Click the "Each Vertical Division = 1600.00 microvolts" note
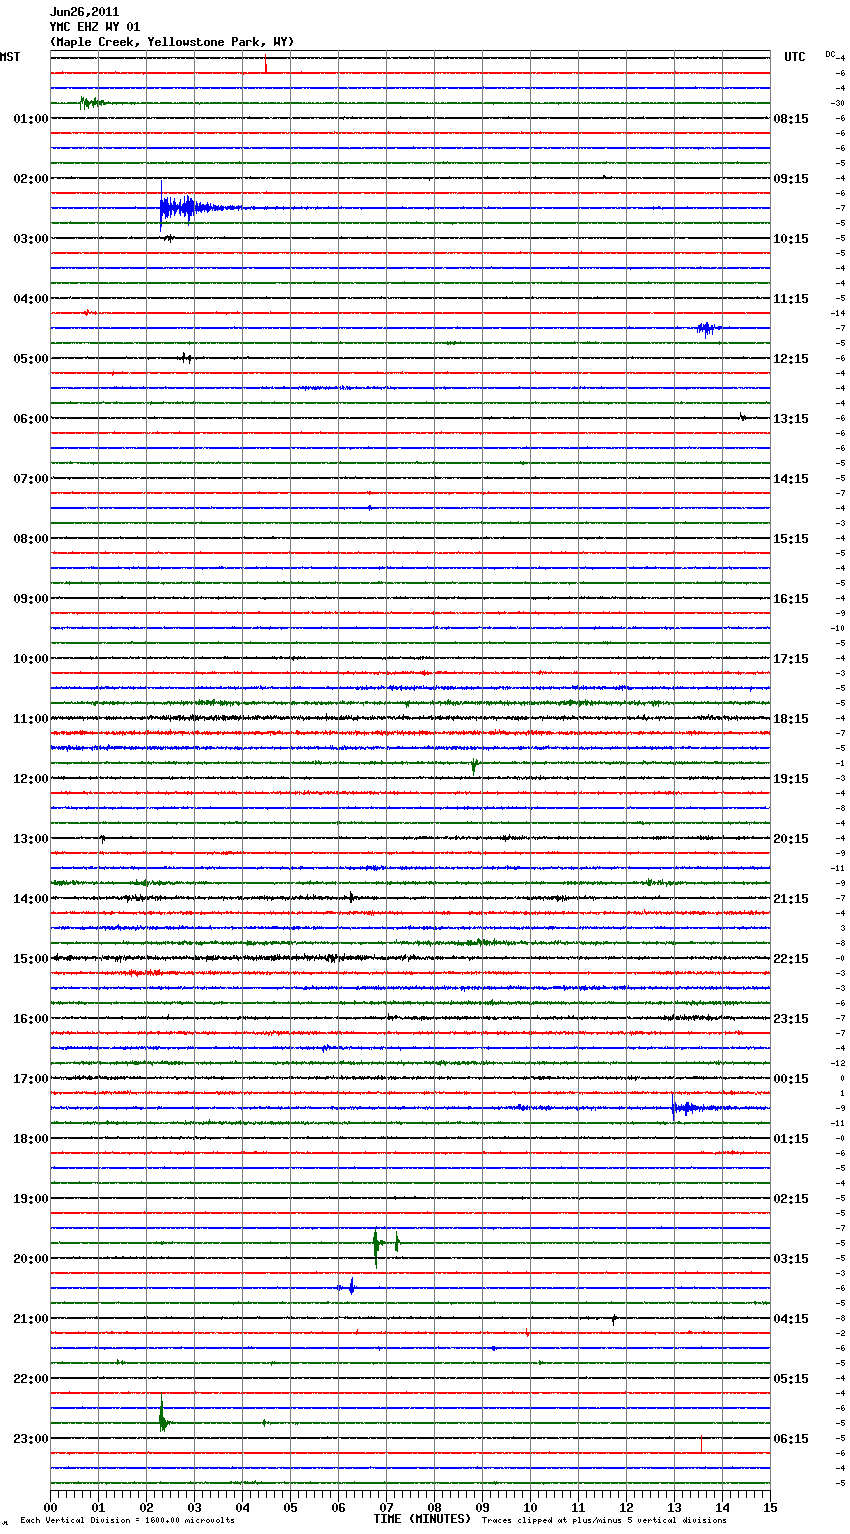 [x=127, y=1521]
